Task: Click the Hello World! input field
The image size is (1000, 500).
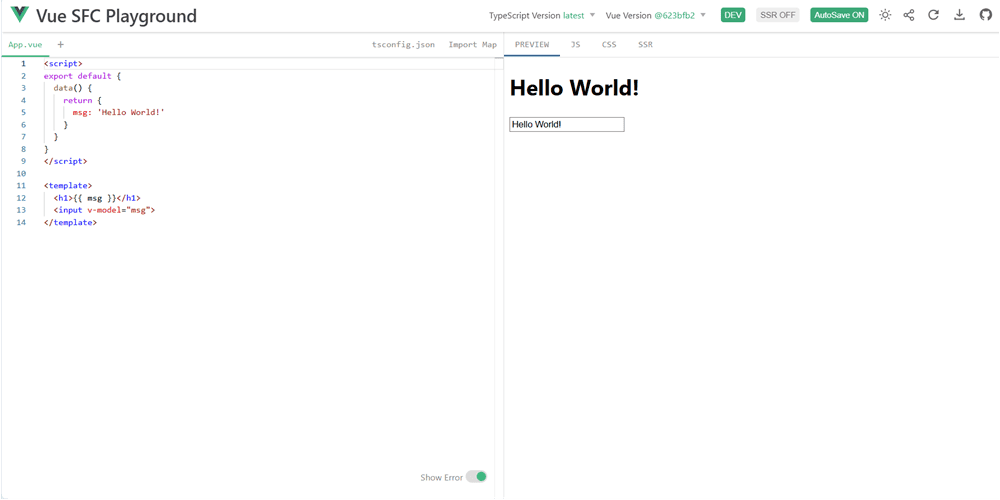Action: 566,125
